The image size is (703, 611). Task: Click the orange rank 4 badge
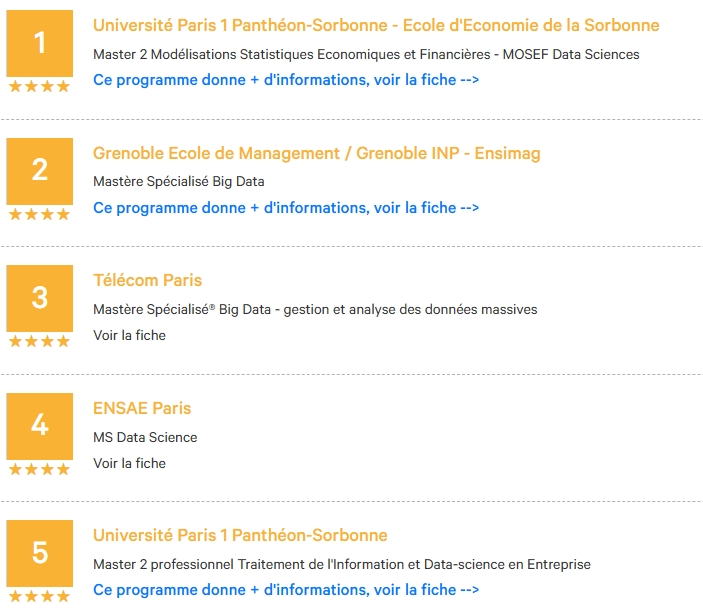click(39, 426)
